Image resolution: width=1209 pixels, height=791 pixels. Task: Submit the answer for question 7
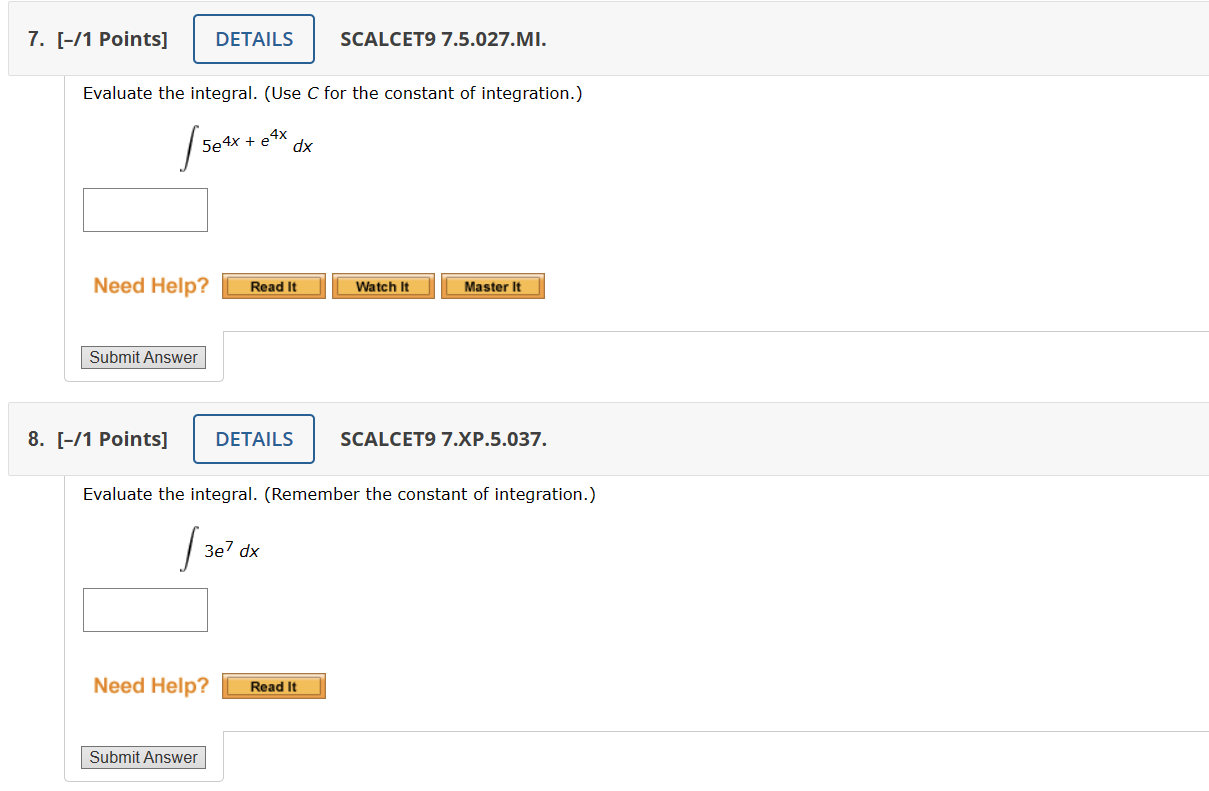pos(143,357)
